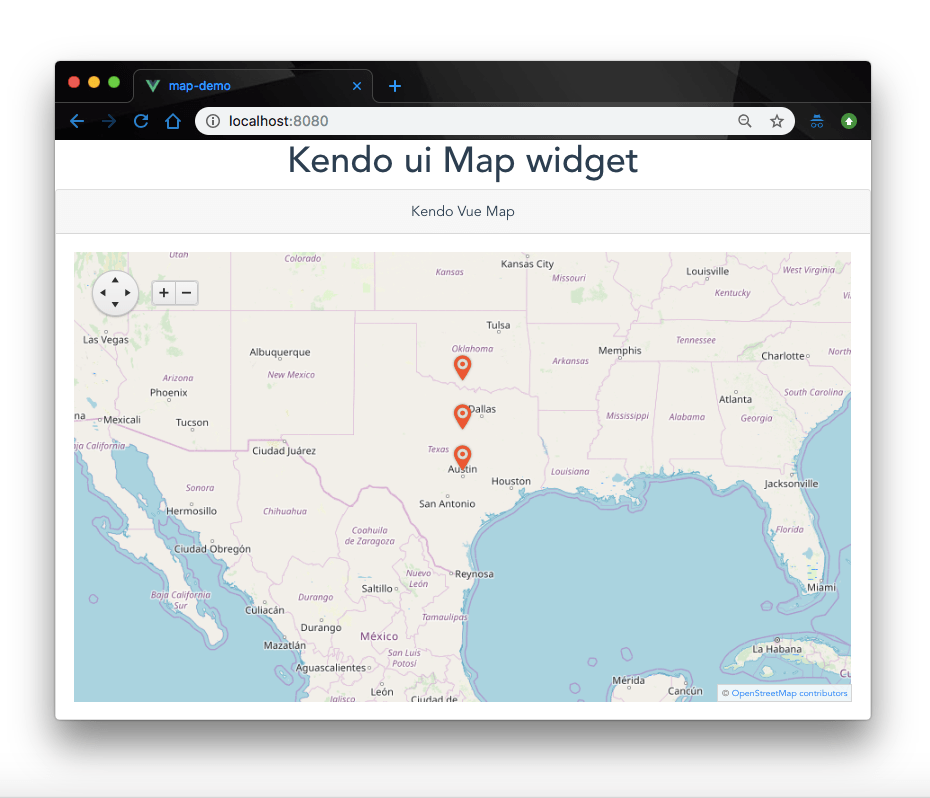Viewport: 930px width, 798px height.
Task: Open the browser home page
Action: click(173, 121)
